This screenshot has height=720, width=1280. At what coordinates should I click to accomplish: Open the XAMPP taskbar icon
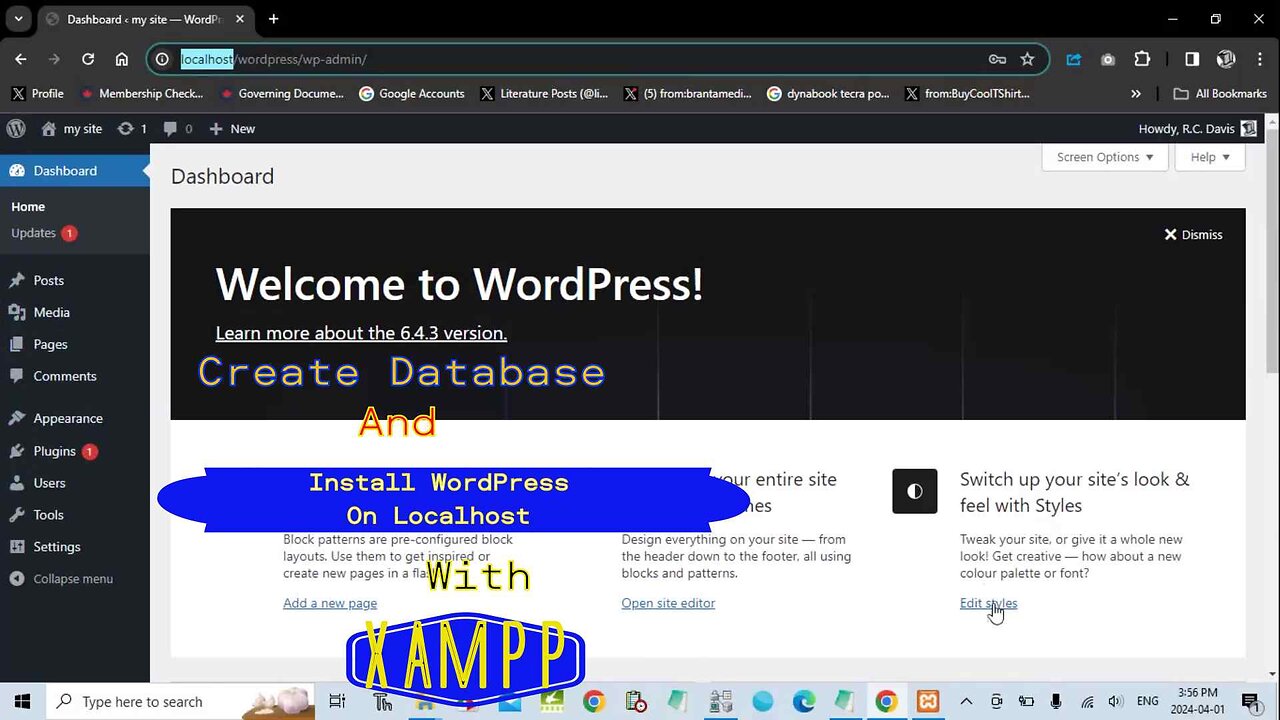pos(928,702)
